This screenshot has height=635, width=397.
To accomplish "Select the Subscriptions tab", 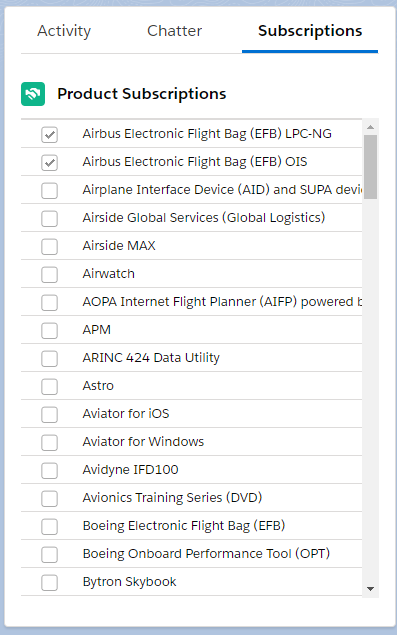I will click(310, 31).
